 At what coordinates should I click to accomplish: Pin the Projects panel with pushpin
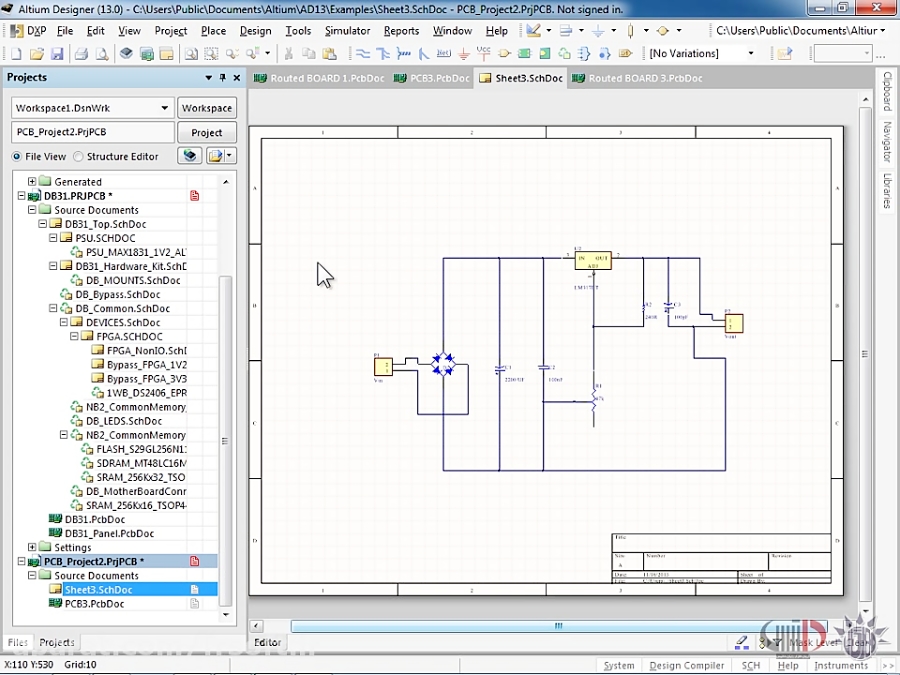222,78
